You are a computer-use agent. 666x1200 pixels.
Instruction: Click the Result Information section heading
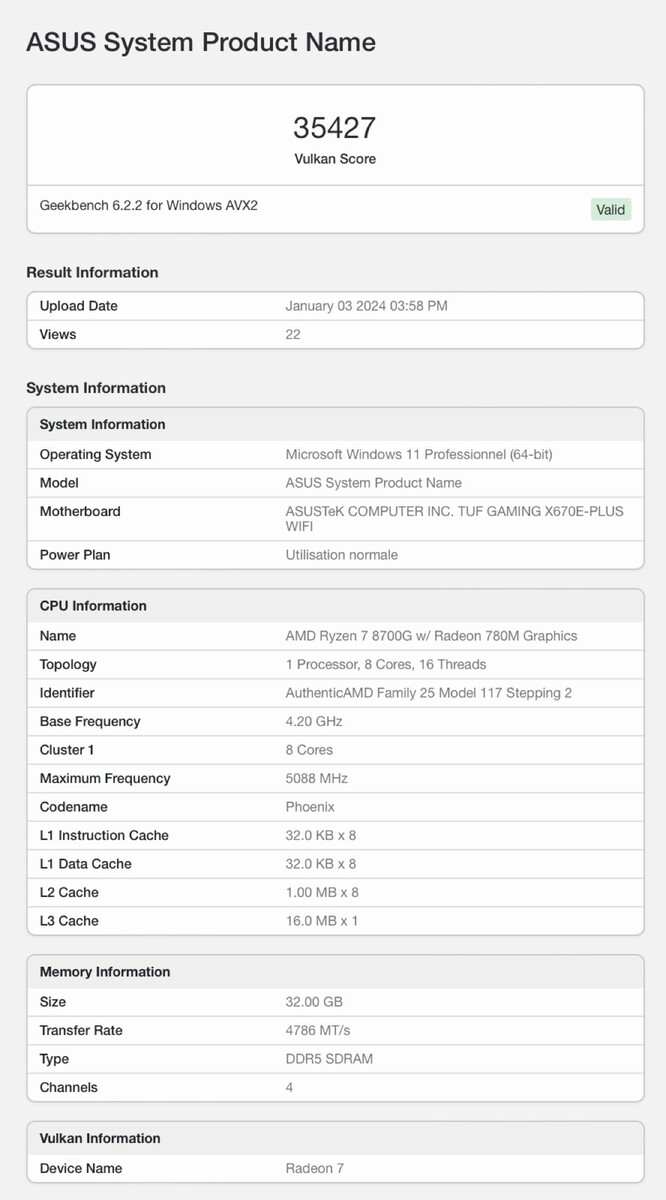point(92,272)
